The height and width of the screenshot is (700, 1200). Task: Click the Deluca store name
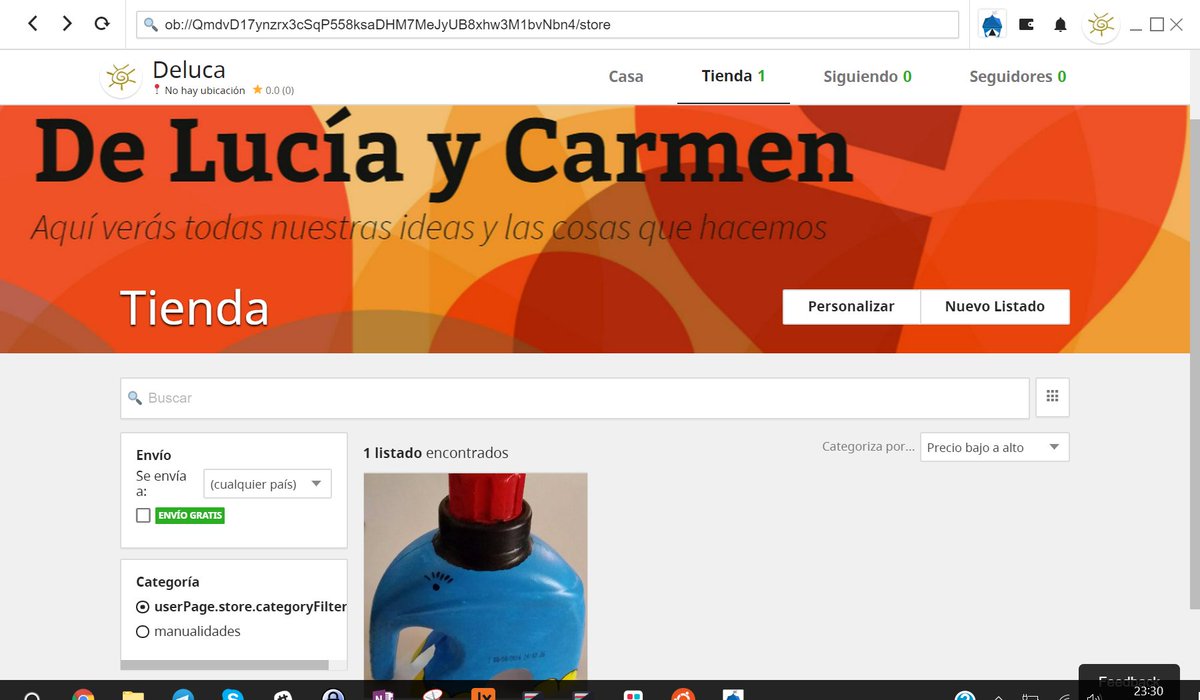tap(189, 69)
